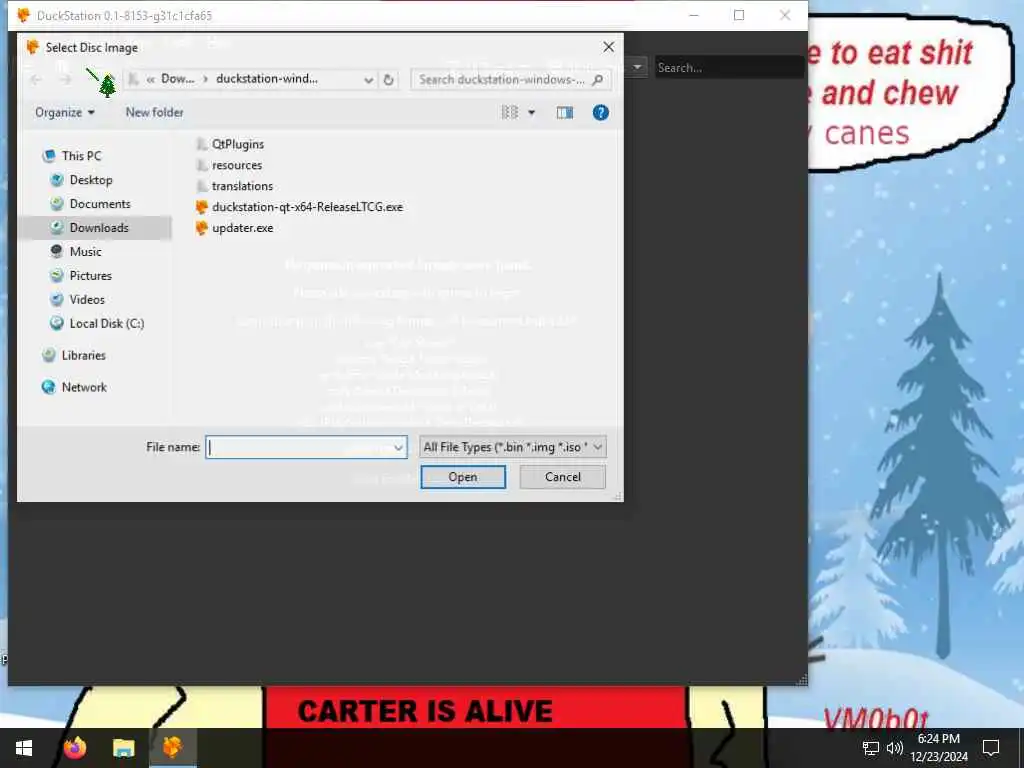
Task: Click the taskbar clock and date
Action: [939, 748]
